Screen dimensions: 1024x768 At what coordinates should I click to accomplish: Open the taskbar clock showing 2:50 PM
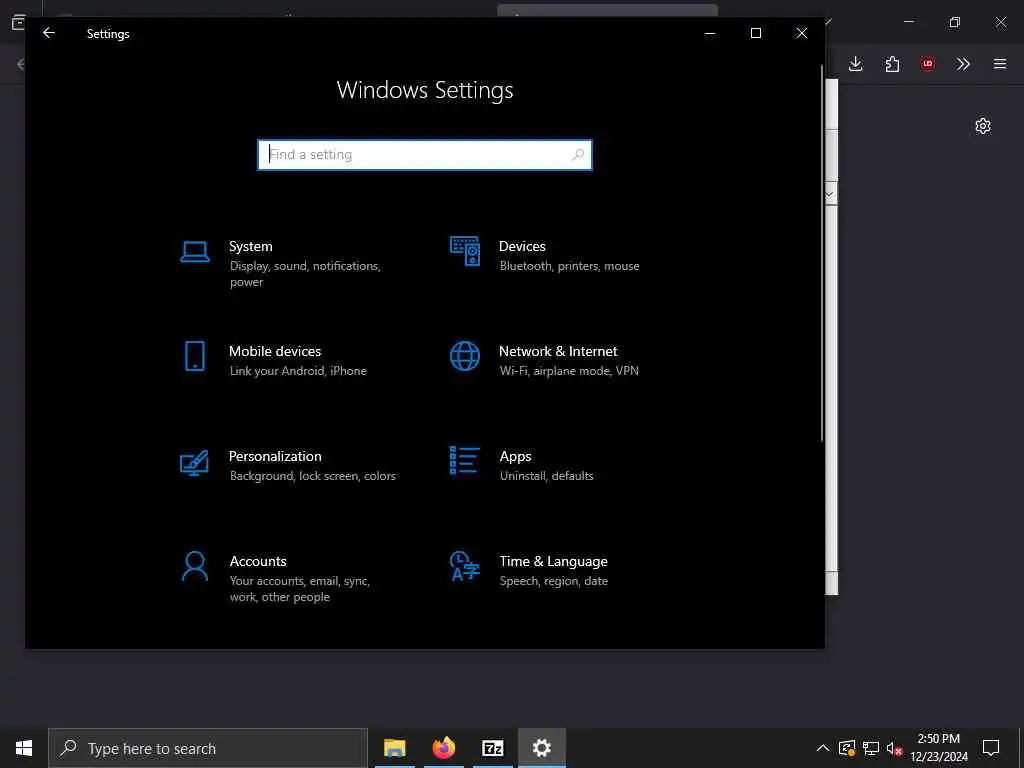[x=938, y=748]
